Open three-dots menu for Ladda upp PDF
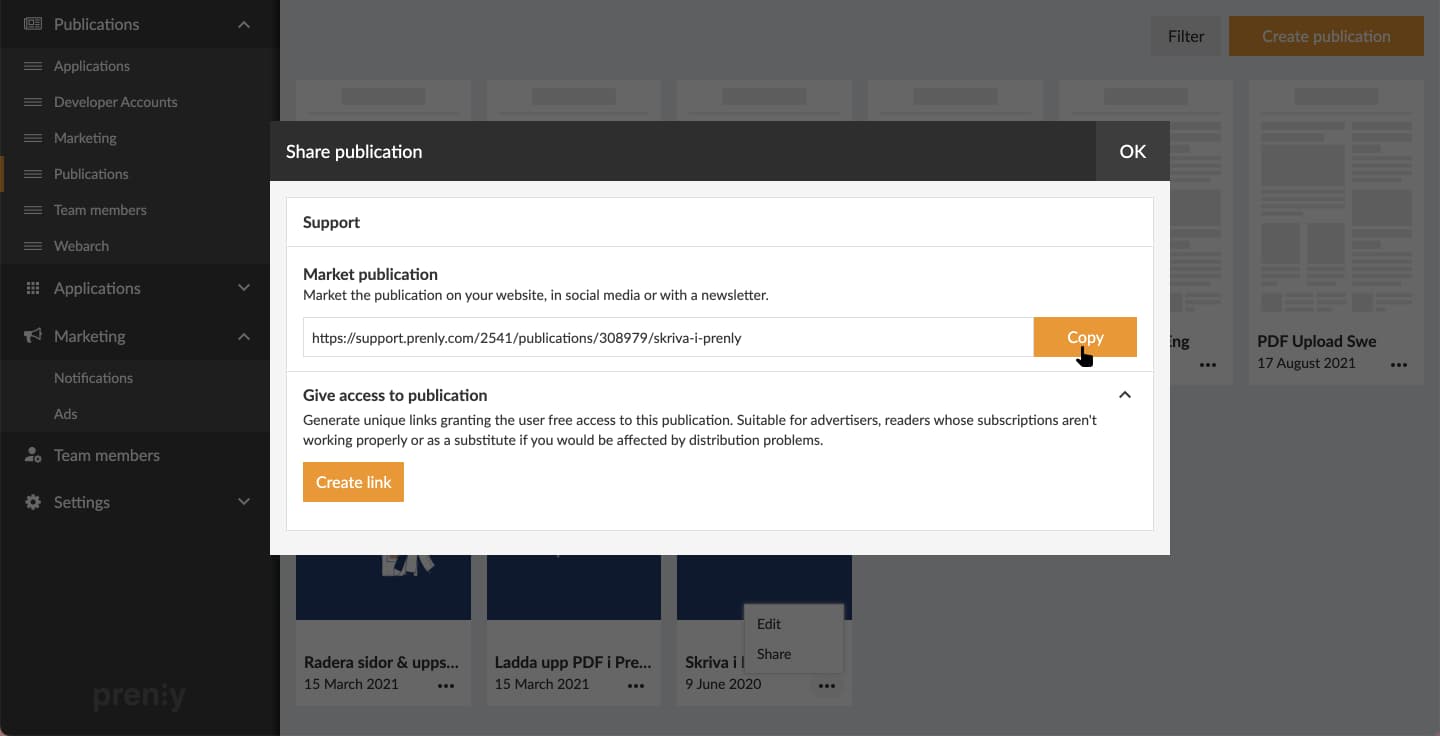This screenshot has height=736, width=1440. (x=636, y=685)
